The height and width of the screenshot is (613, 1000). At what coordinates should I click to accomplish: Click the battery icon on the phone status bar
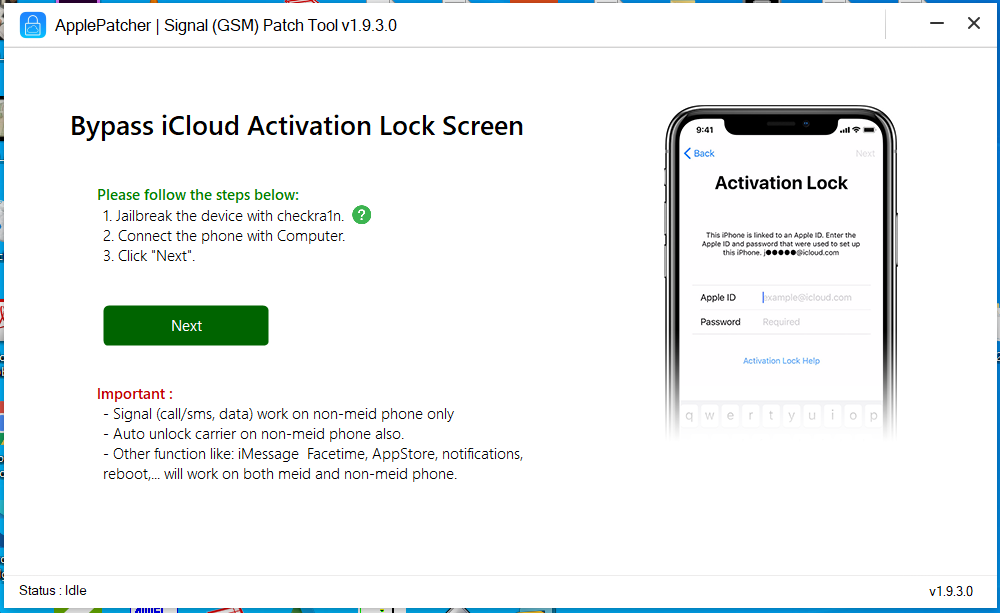[x=868, y=129]
